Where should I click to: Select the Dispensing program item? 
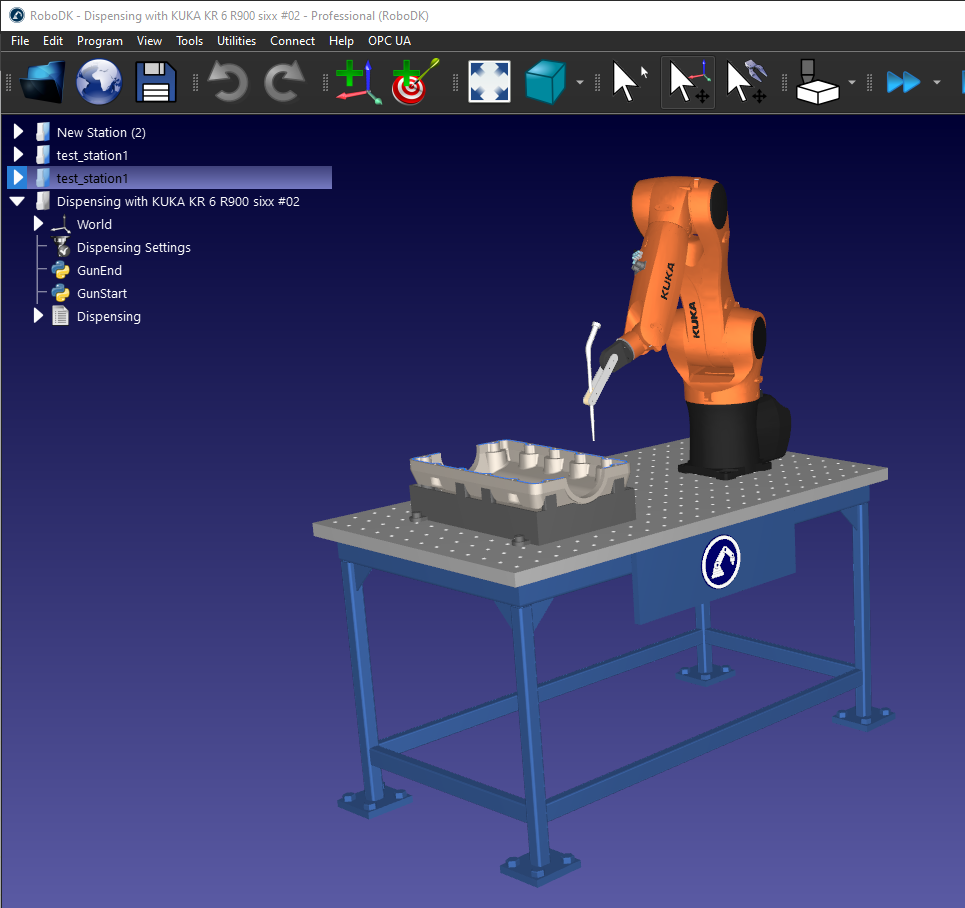(108, 316)
